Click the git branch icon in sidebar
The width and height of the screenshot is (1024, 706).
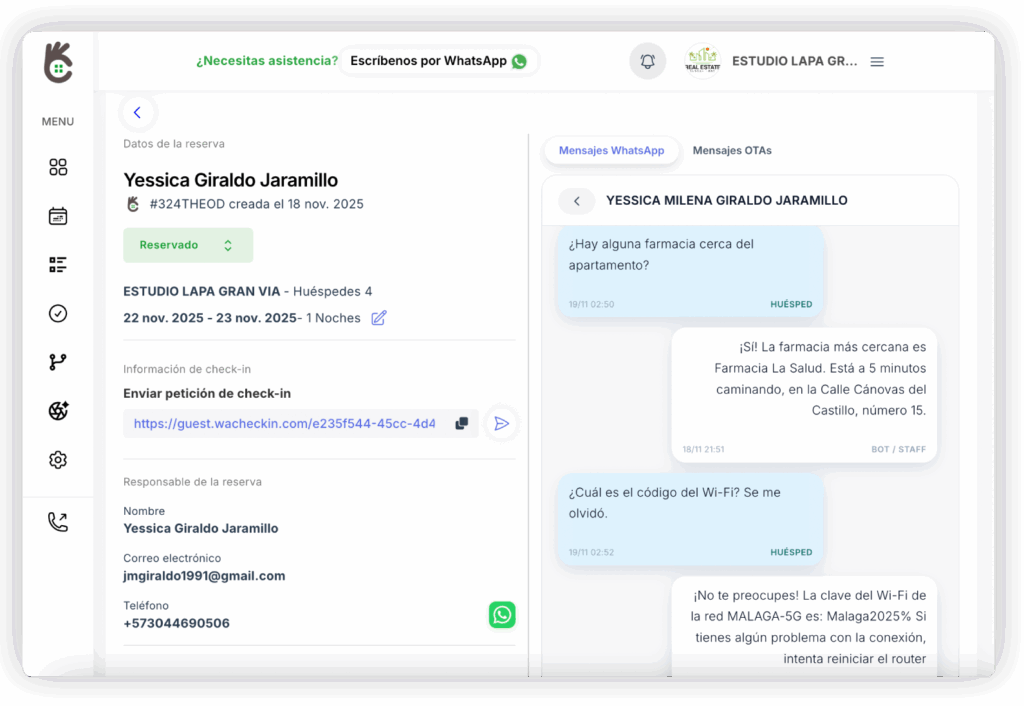58,362
